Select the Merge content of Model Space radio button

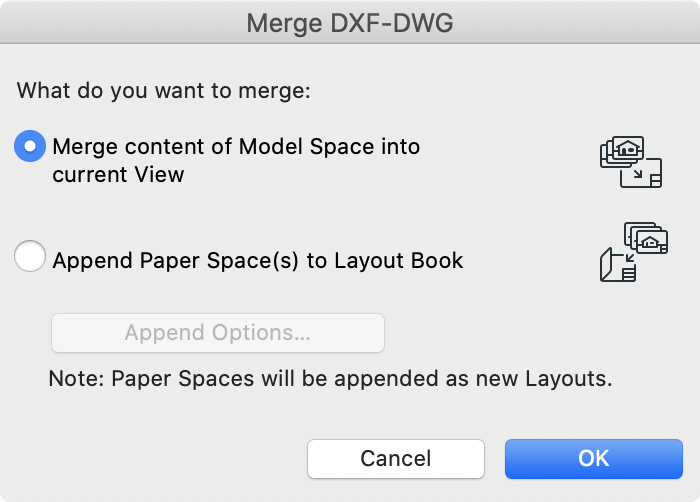30,146
